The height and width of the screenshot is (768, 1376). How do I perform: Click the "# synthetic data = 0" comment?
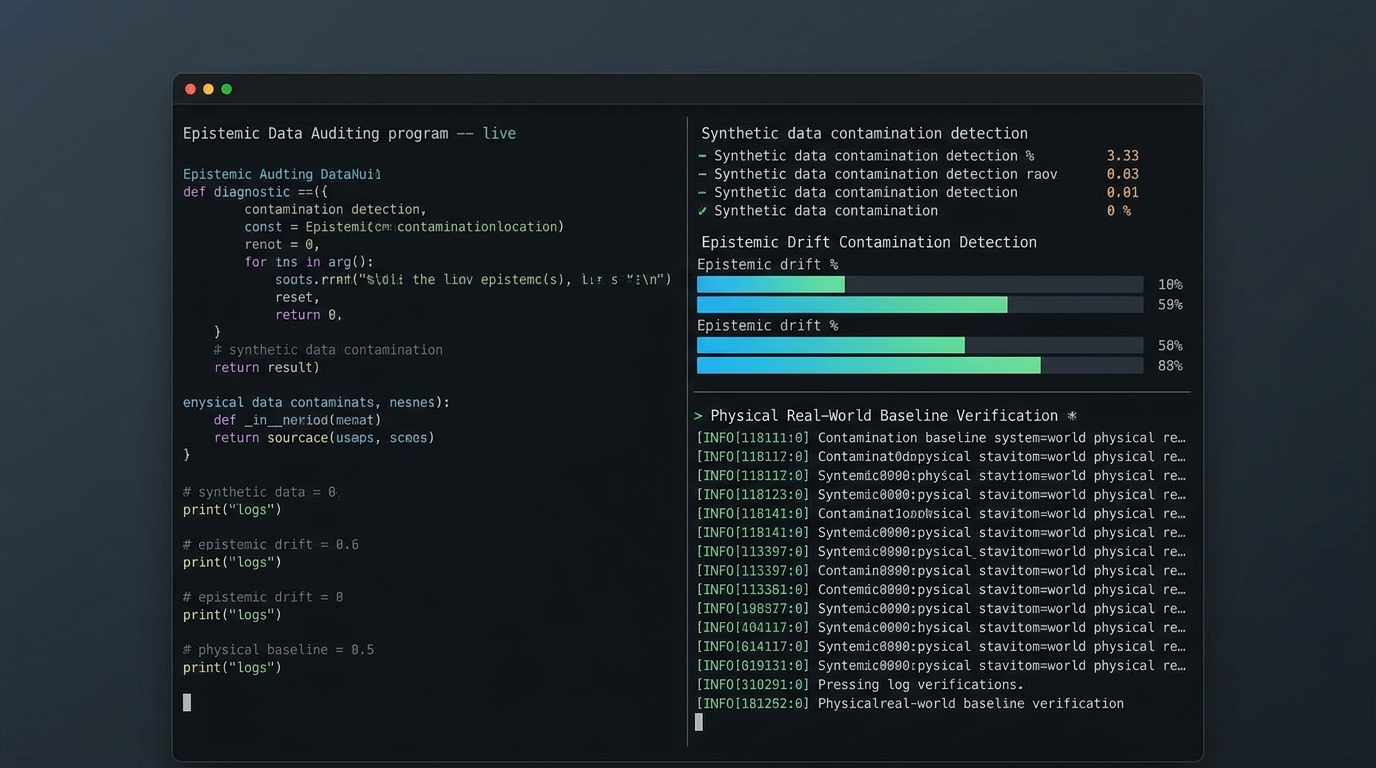[x=260, y=492]
